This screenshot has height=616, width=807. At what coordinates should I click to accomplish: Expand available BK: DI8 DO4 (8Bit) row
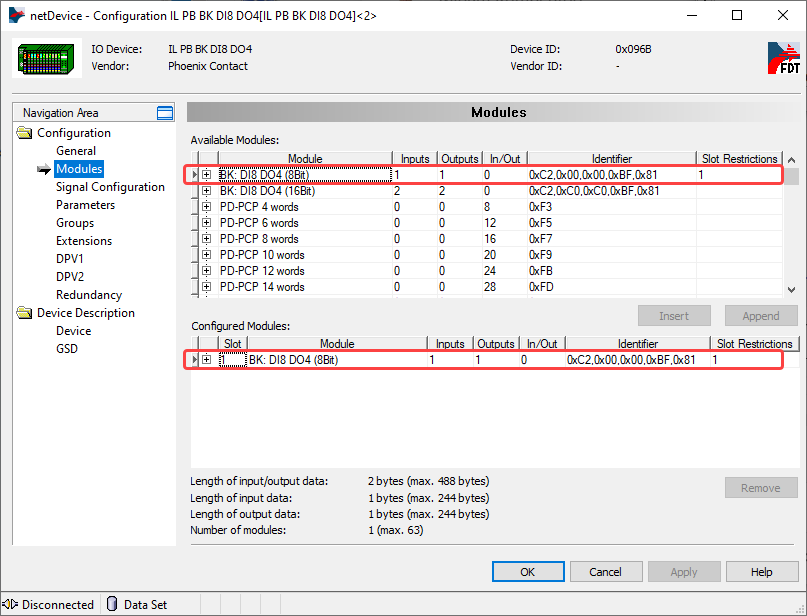(x=206, y=174)
